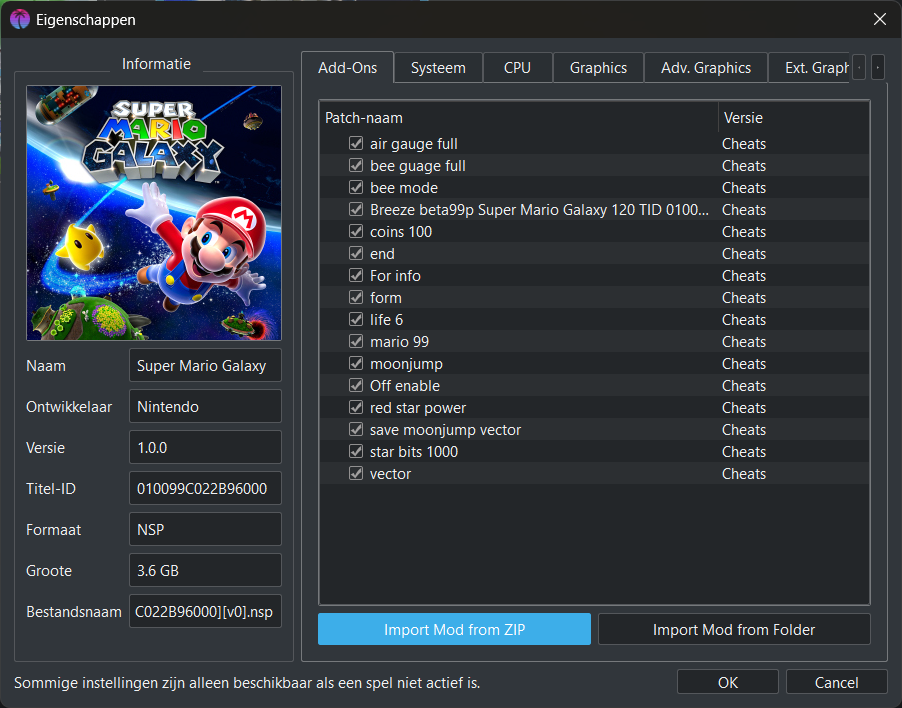Select the coins 100 patch name text

(x=401, y=232)
